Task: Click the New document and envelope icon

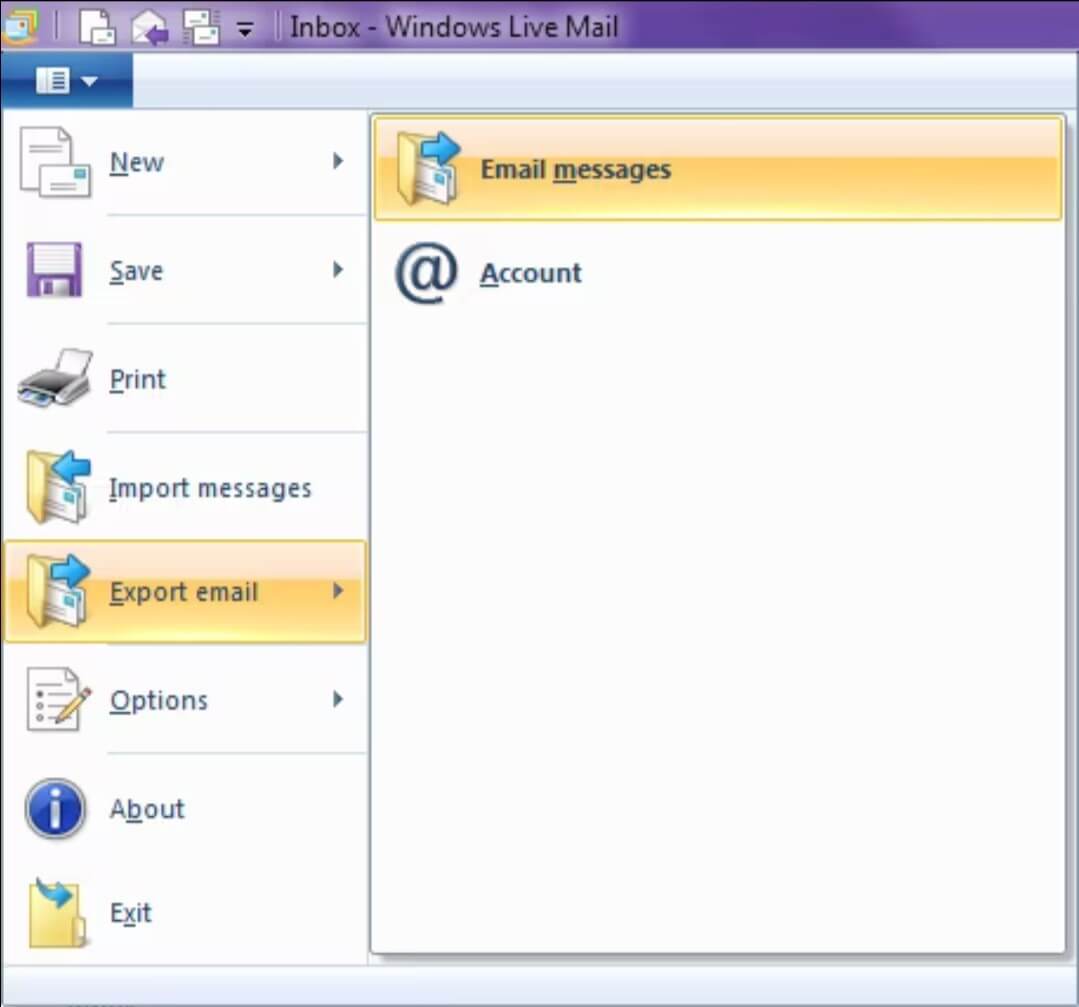Action: [55, 162]
